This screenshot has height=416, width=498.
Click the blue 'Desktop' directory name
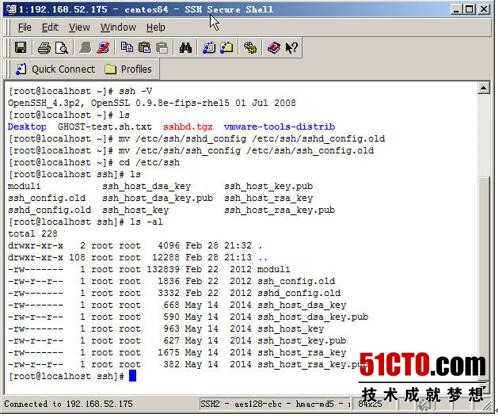(27, 127)
